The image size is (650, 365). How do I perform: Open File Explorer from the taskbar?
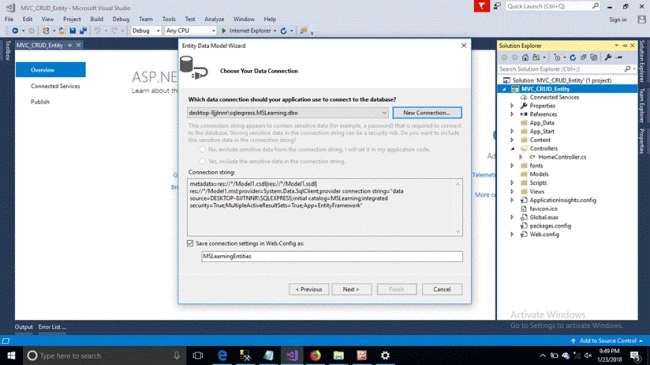click(339, 355)
